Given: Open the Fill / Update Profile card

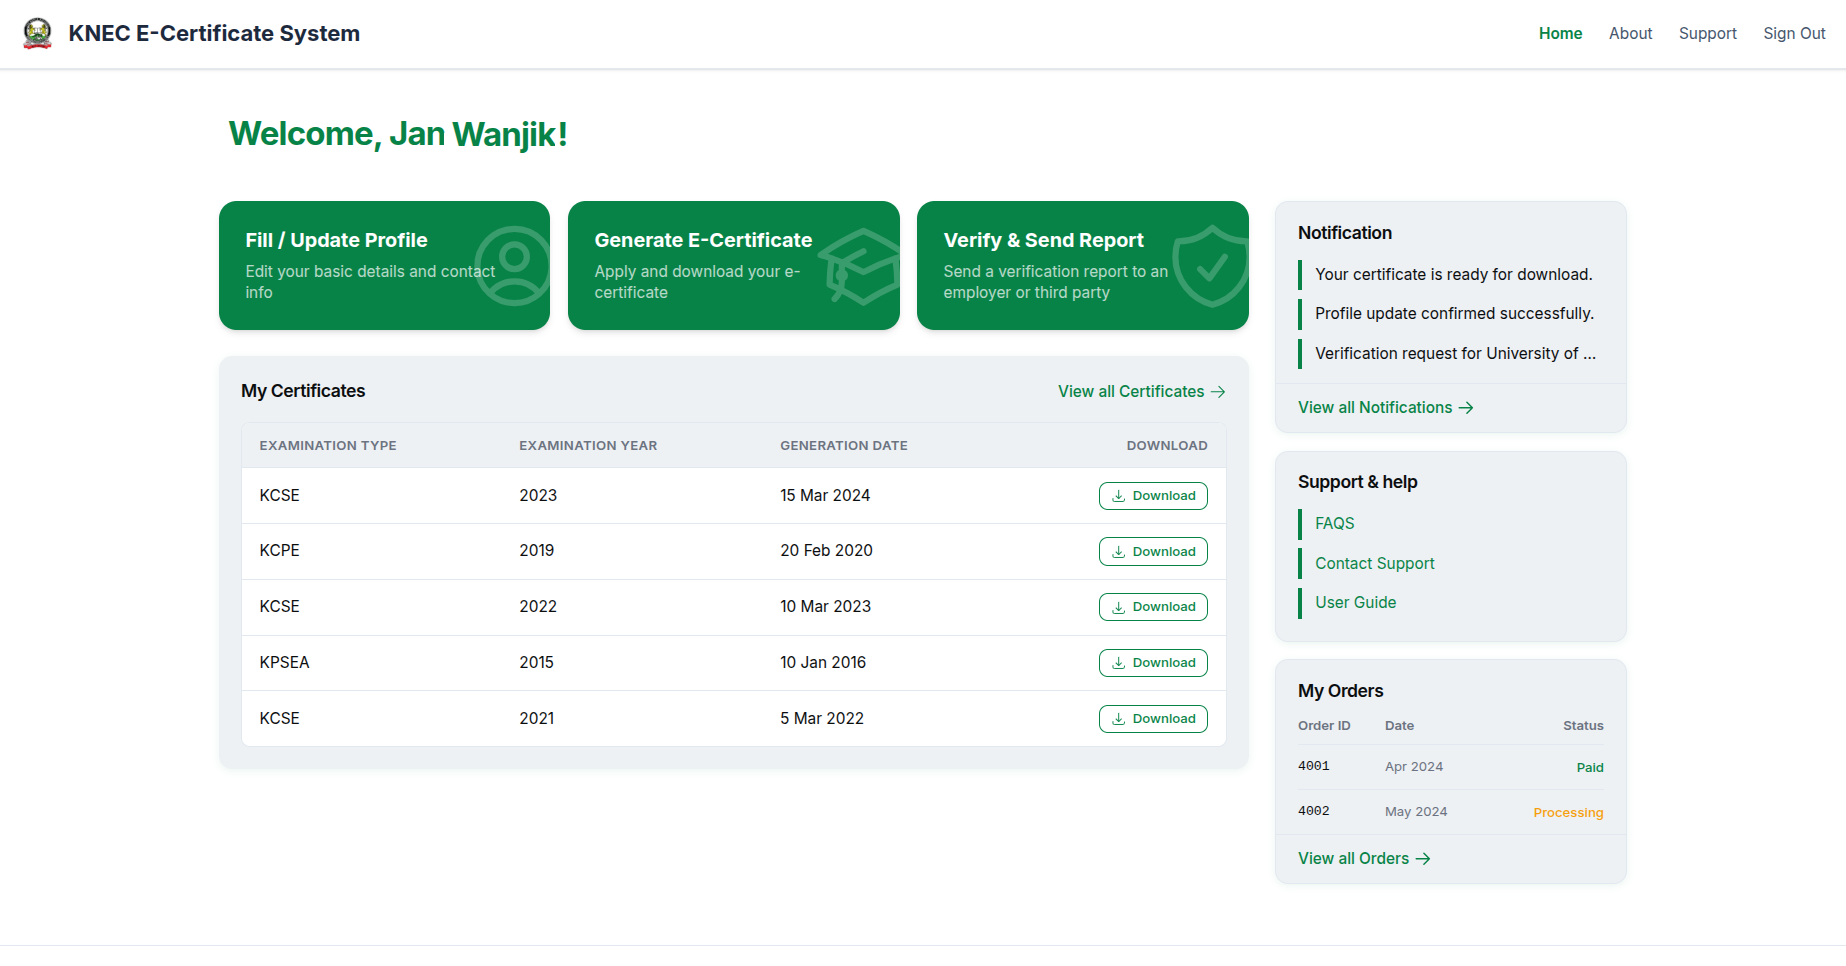Looking at the screenshot, I should point(384,265).
